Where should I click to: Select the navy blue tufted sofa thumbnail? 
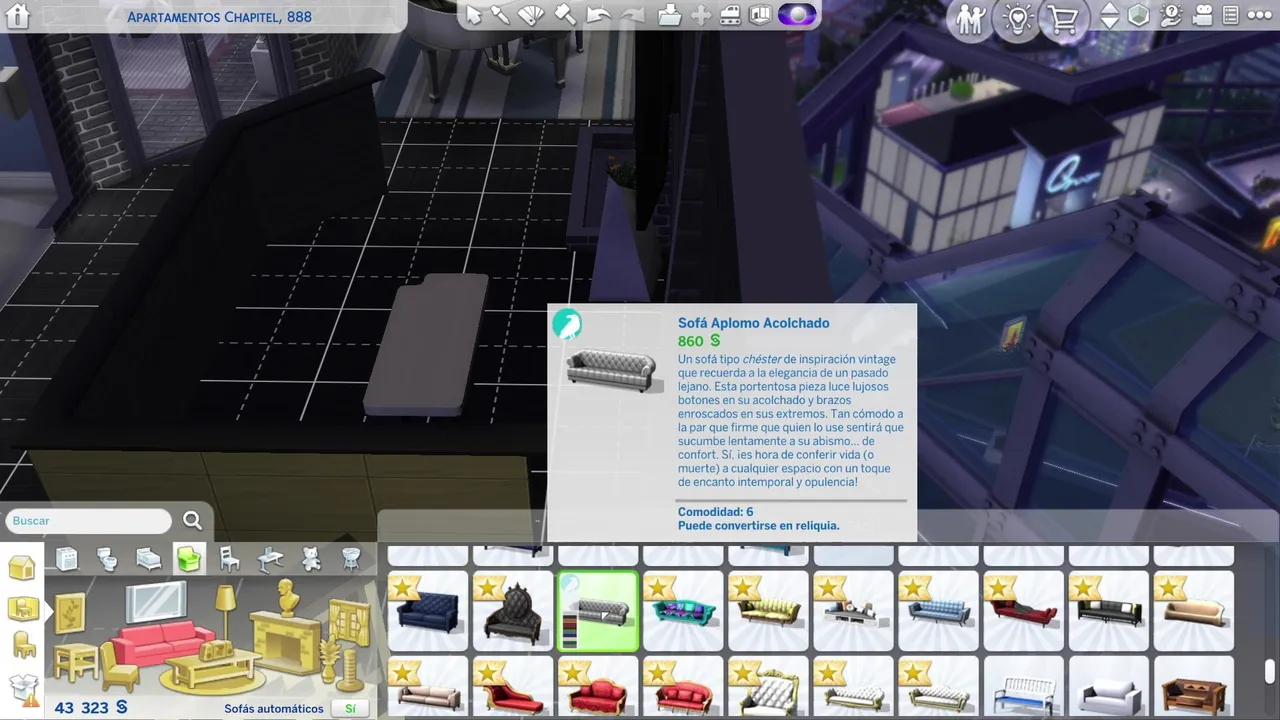(x=428, y=611)
